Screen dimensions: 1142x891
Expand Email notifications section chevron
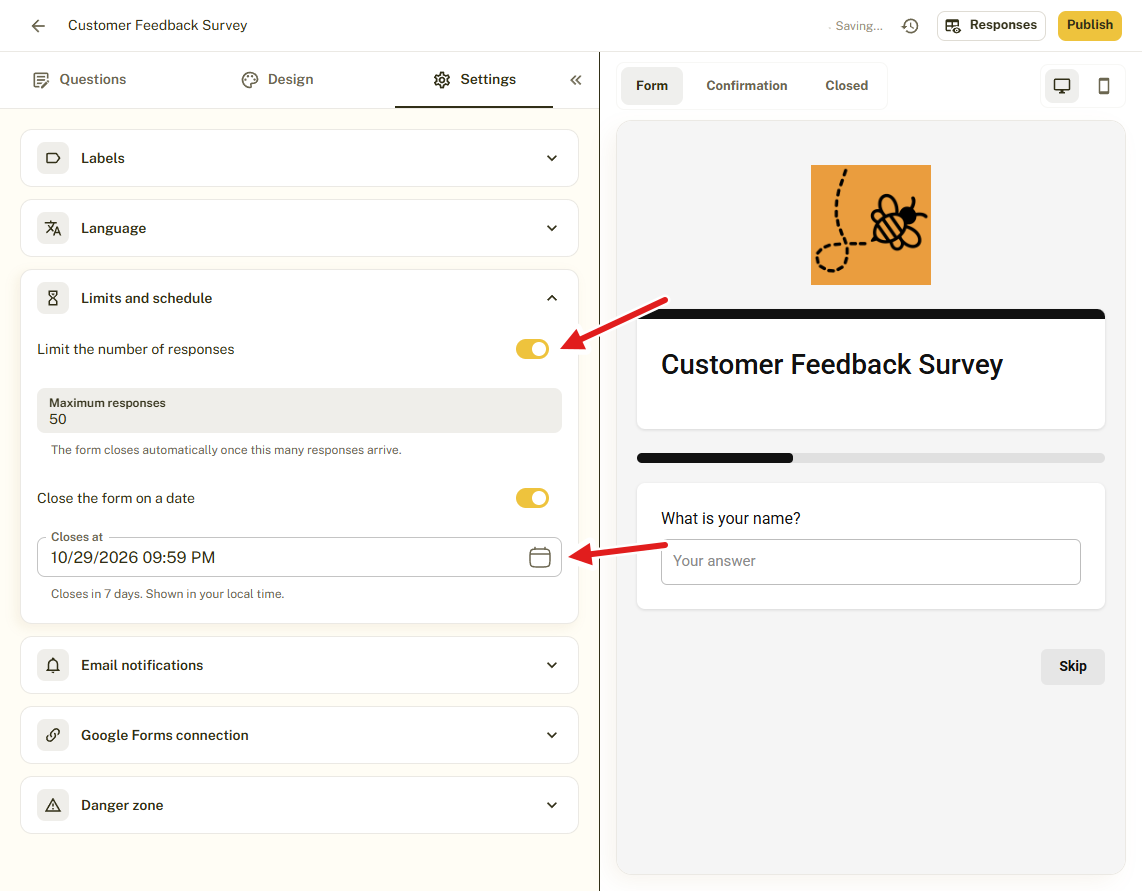click(x=552, y=665)
